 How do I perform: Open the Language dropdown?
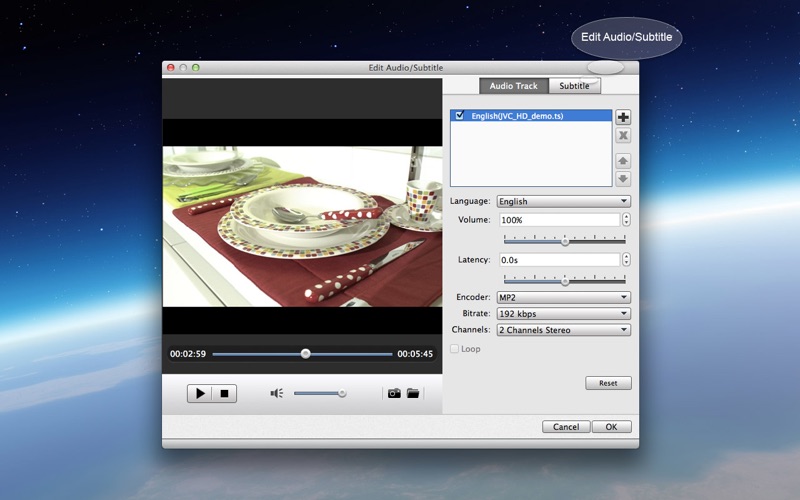pos(563,201)
